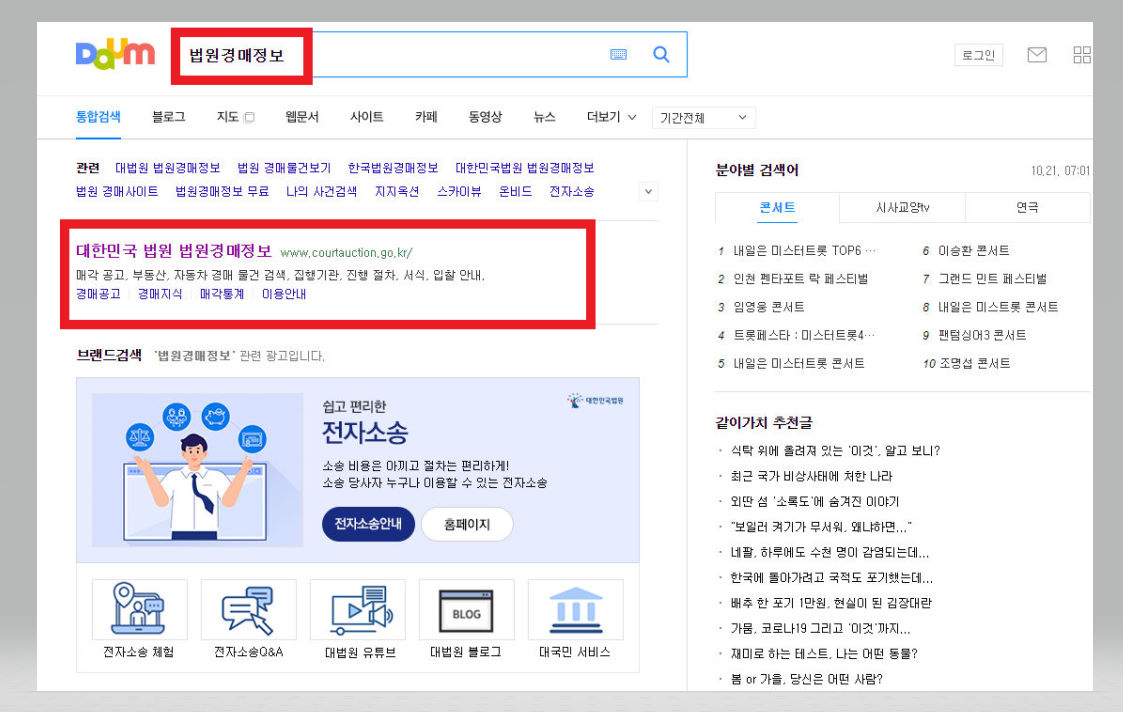Click related search 스카이뷰
1123x712 pixels.
[x=459, y=191]
